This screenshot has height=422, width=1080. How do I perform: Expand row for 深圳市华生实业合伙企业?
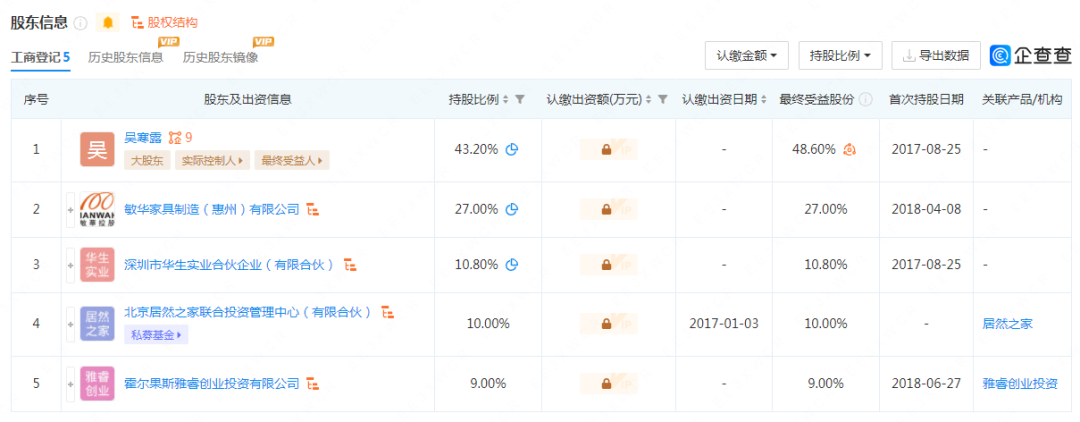(71, 265)
